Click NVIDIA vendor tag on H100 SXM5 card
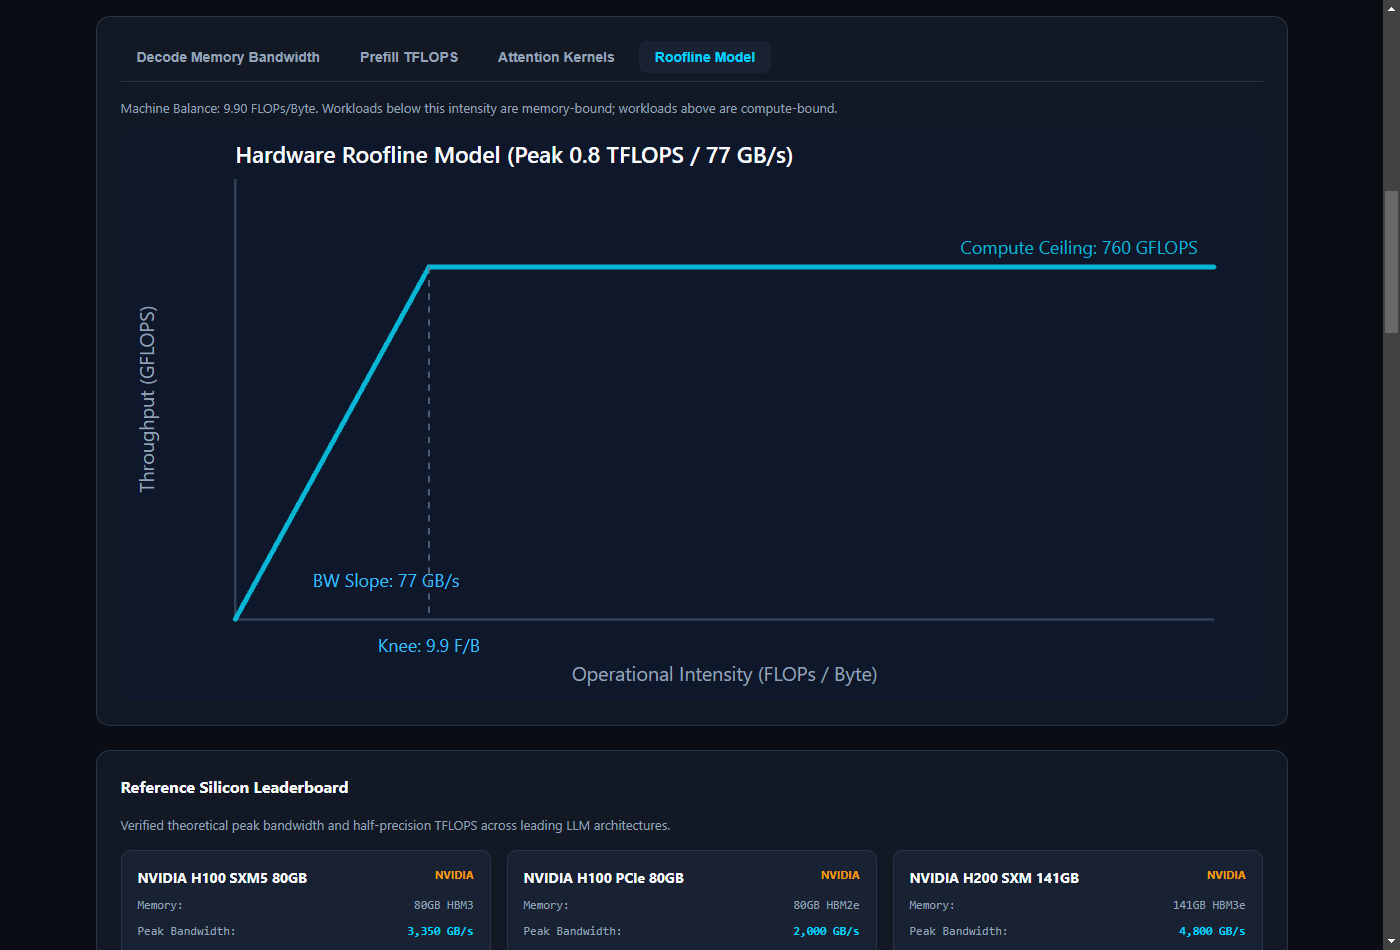 coord(454,875)
